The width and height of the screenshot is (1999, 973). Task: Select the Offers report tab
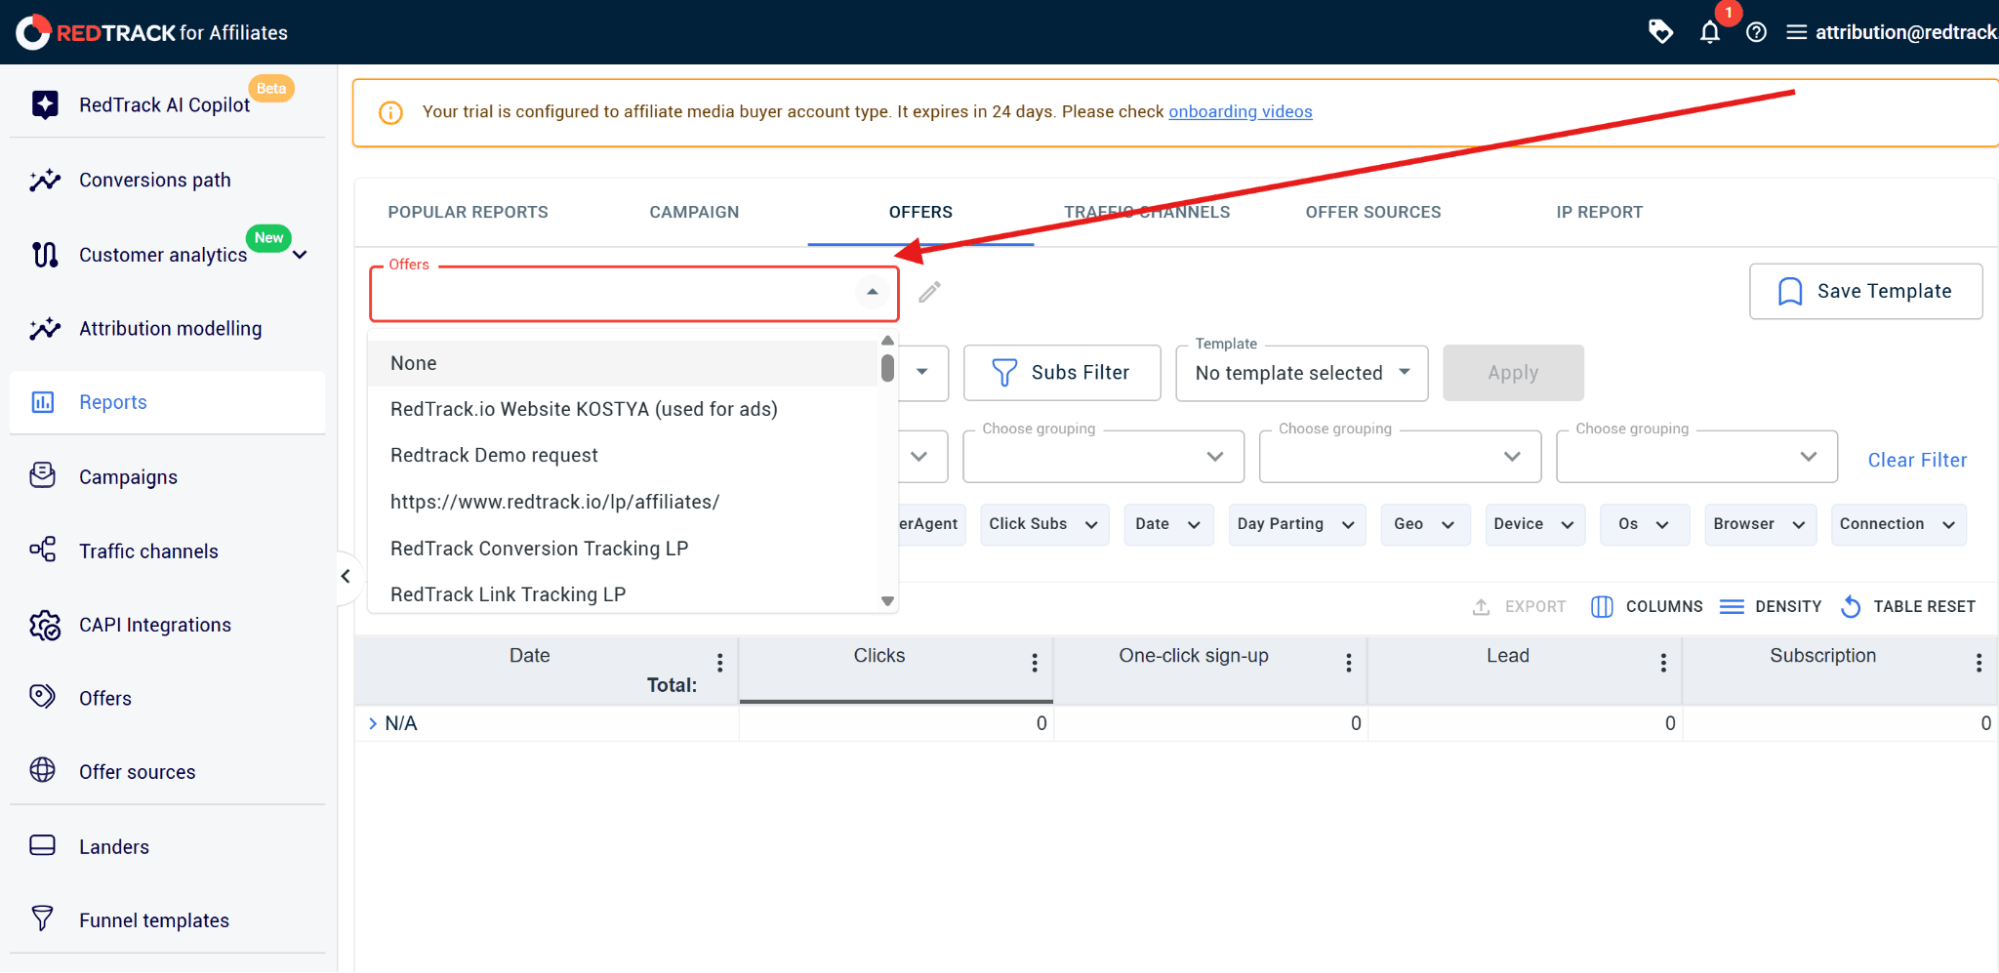point(920,212)
